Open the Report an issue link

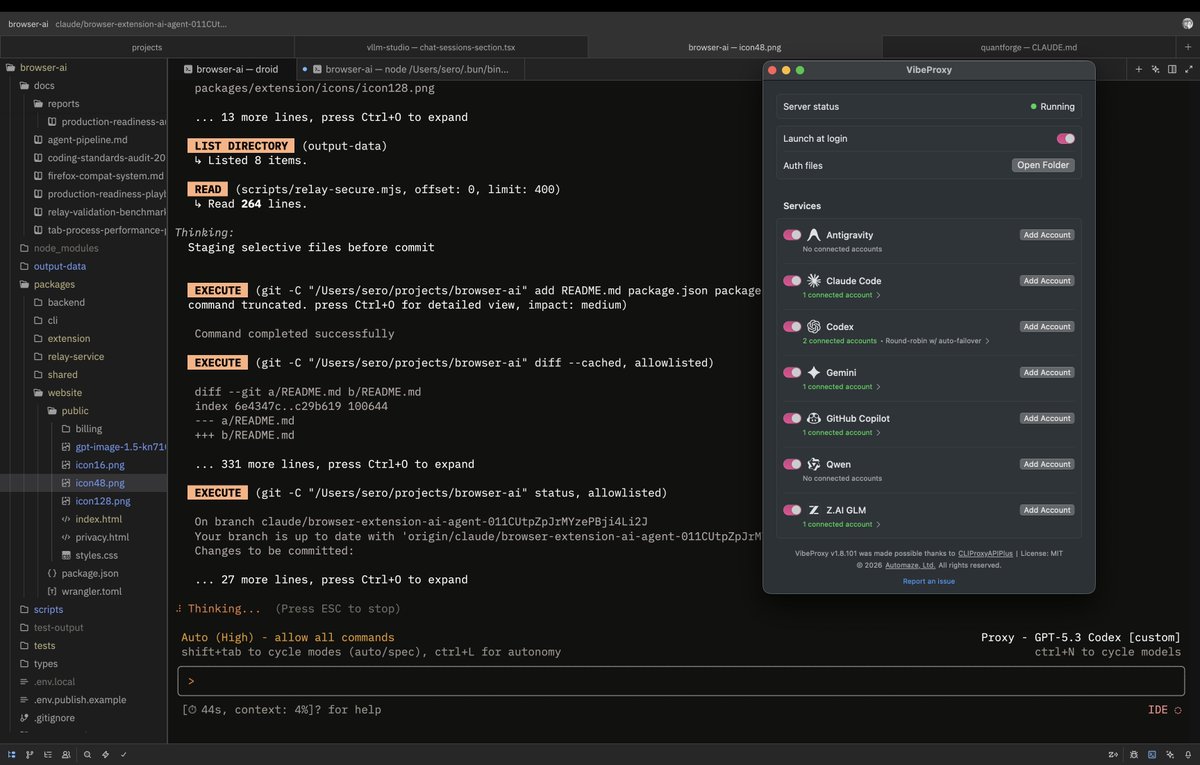(929, 581)
